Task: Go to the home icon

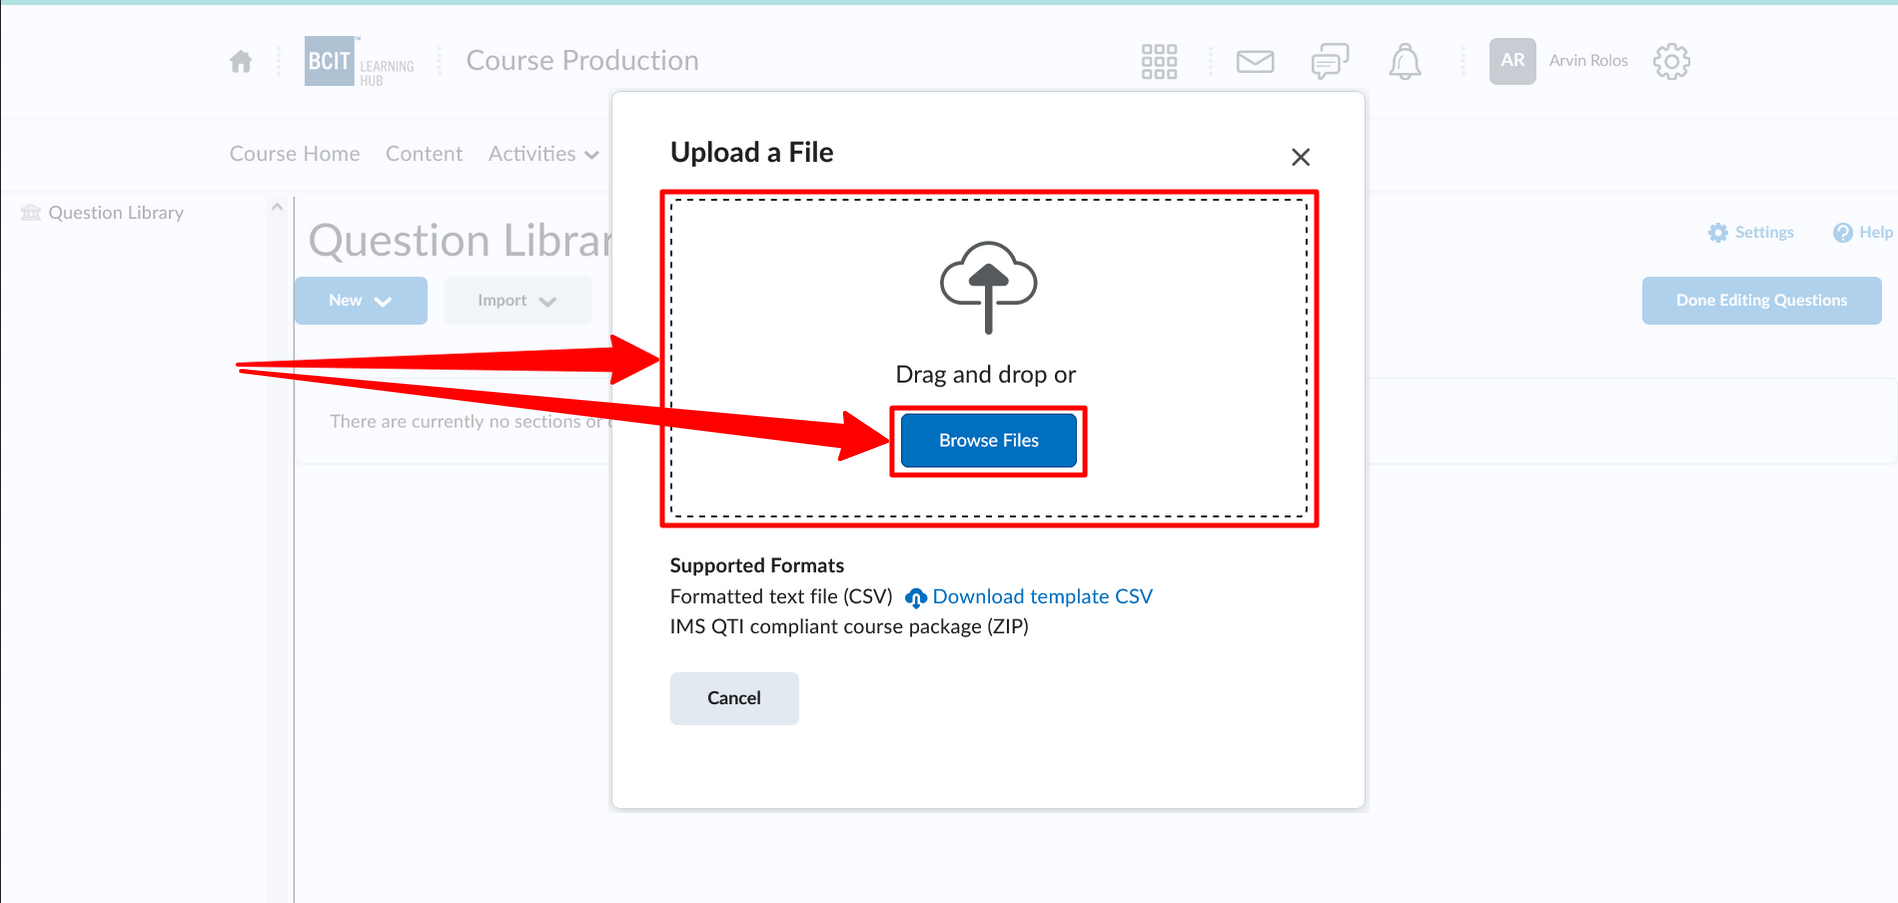Action: coord(241,62)
